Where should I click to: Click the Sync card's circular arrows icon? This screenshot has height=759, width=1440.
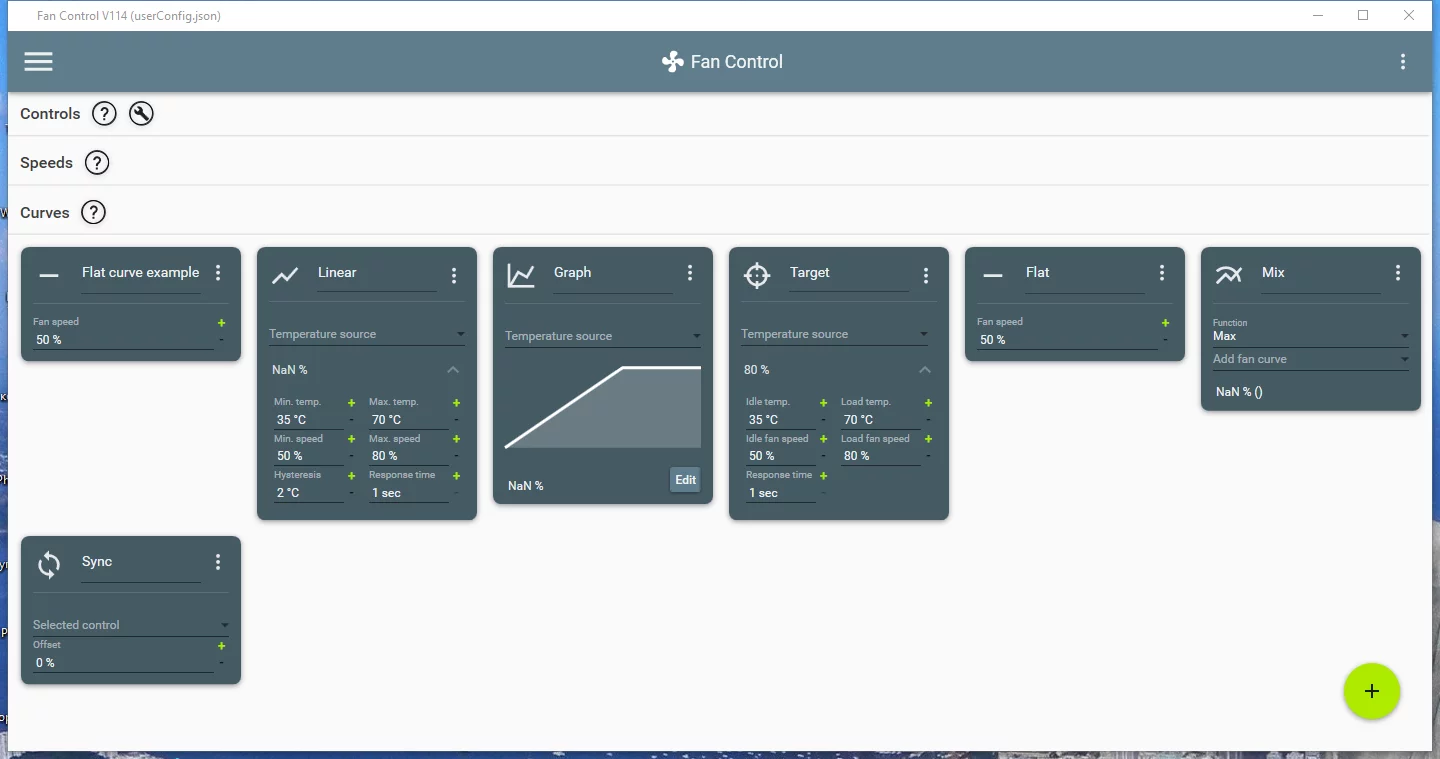pyautogui.click(x=49, y=565)
